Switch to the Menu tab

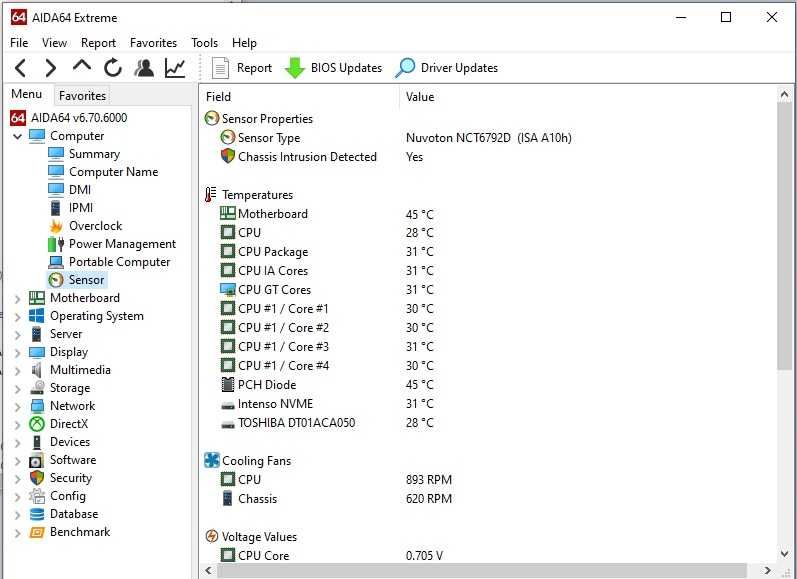27,94
